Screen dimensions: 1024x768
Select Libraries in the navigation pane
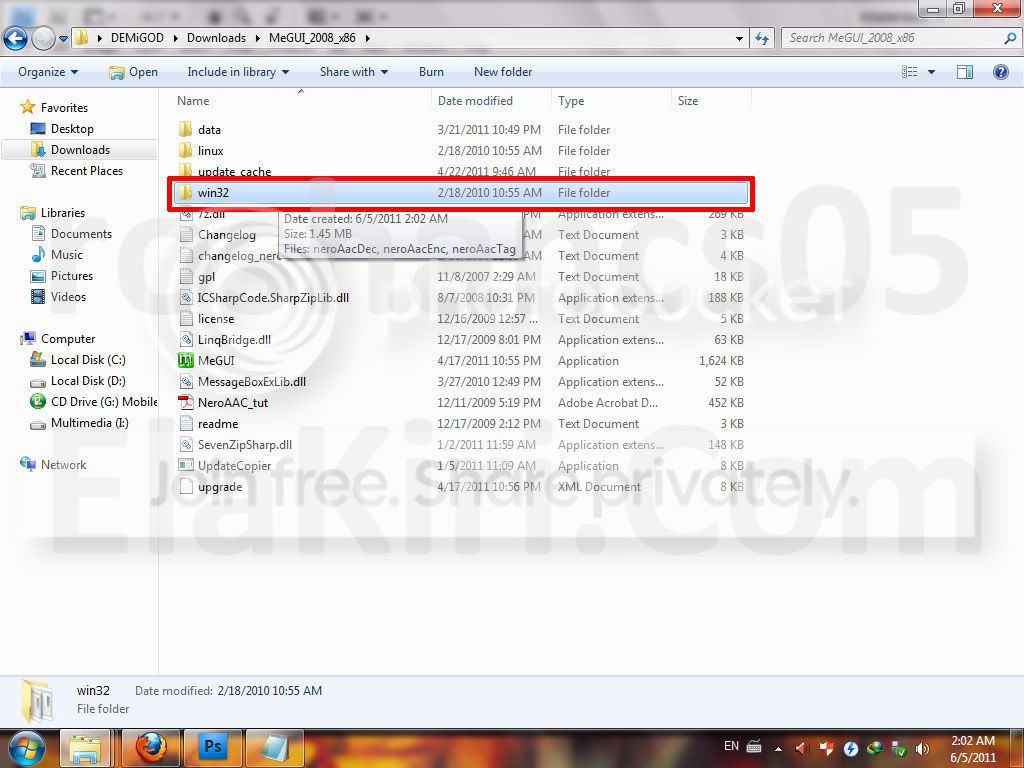(63, 213)
